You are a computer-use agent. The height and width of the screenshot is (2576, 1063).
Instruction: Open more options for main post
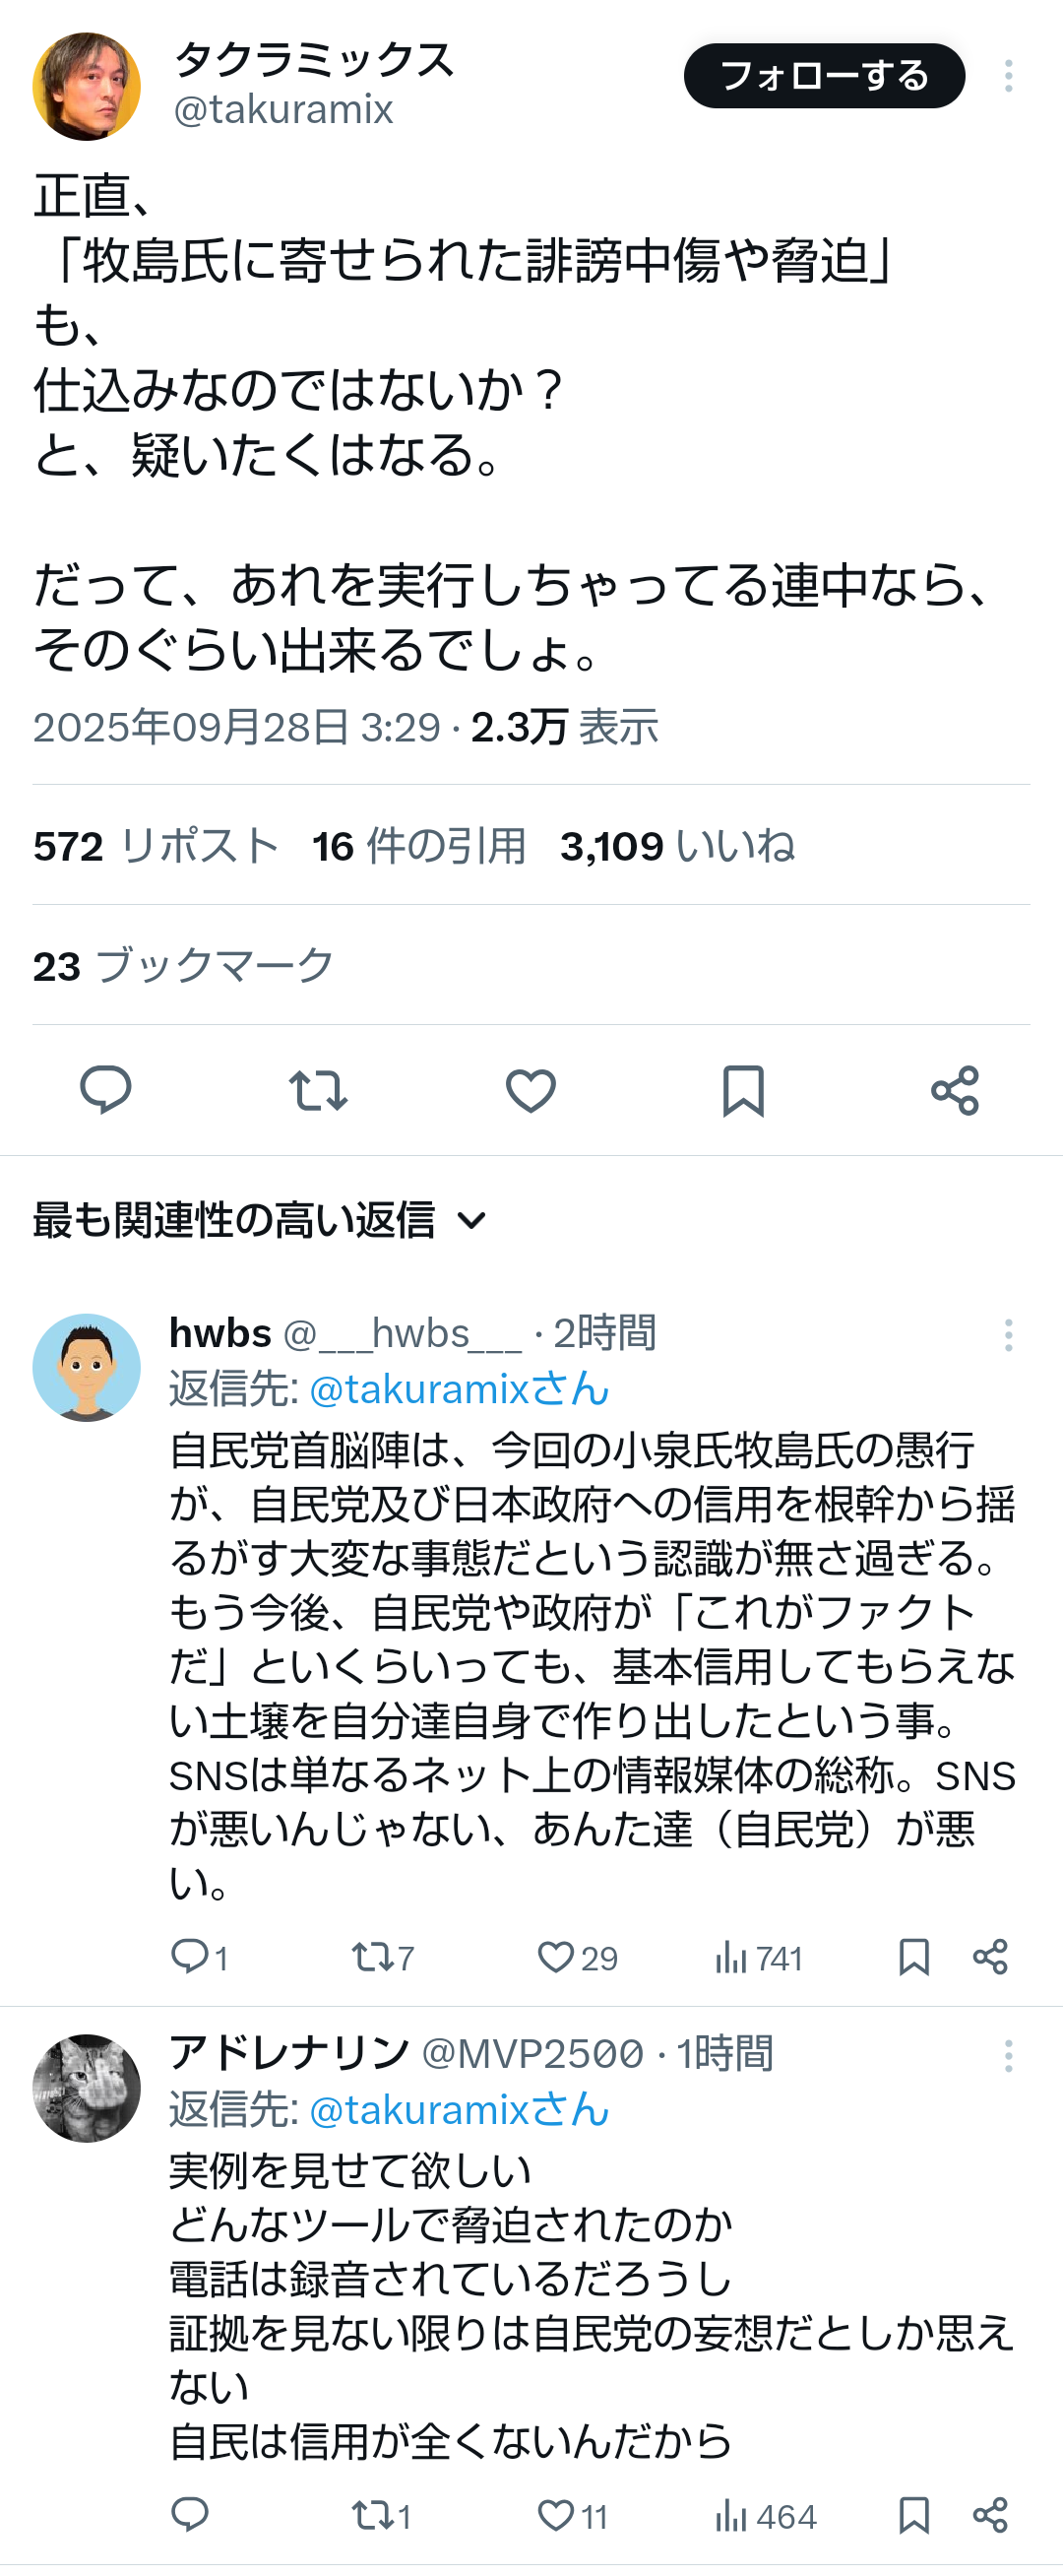point(1008,76)
